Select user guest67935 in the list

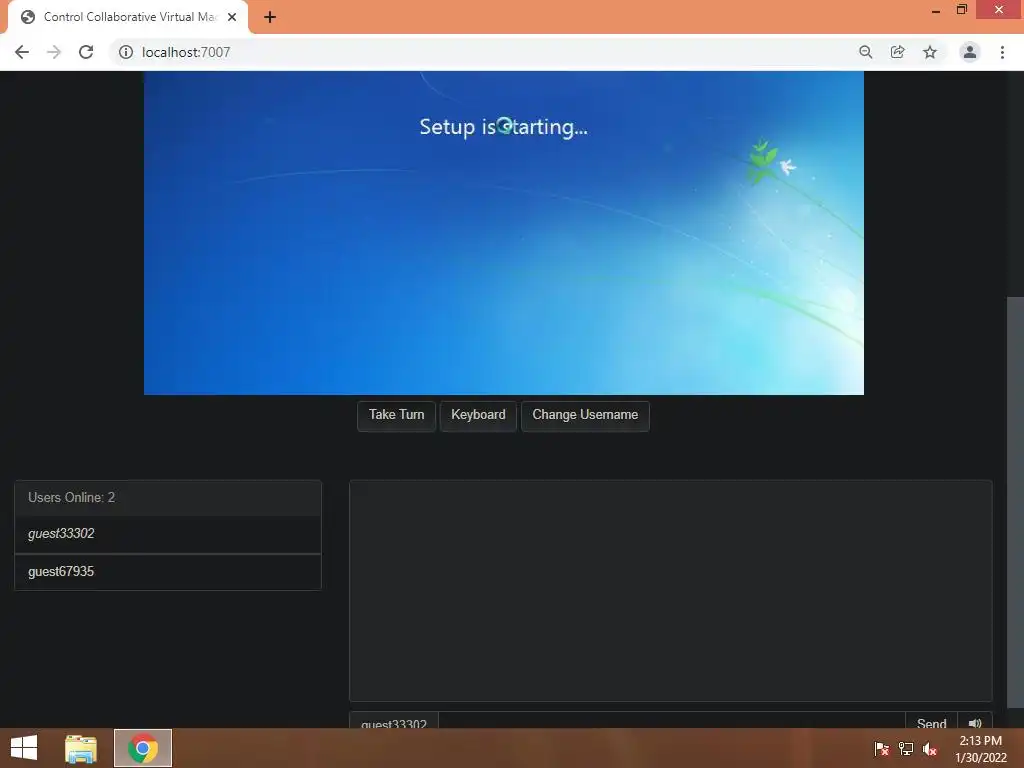coord(168,572)
